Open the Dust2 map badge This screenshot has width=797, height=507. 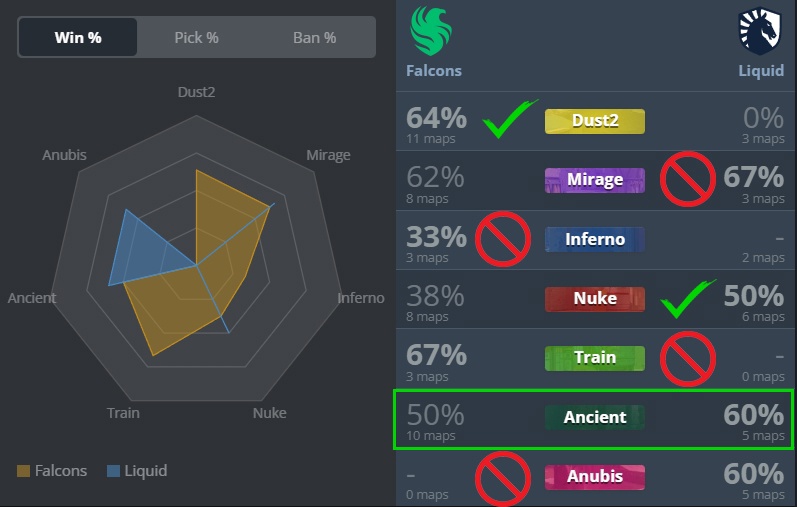595,121
